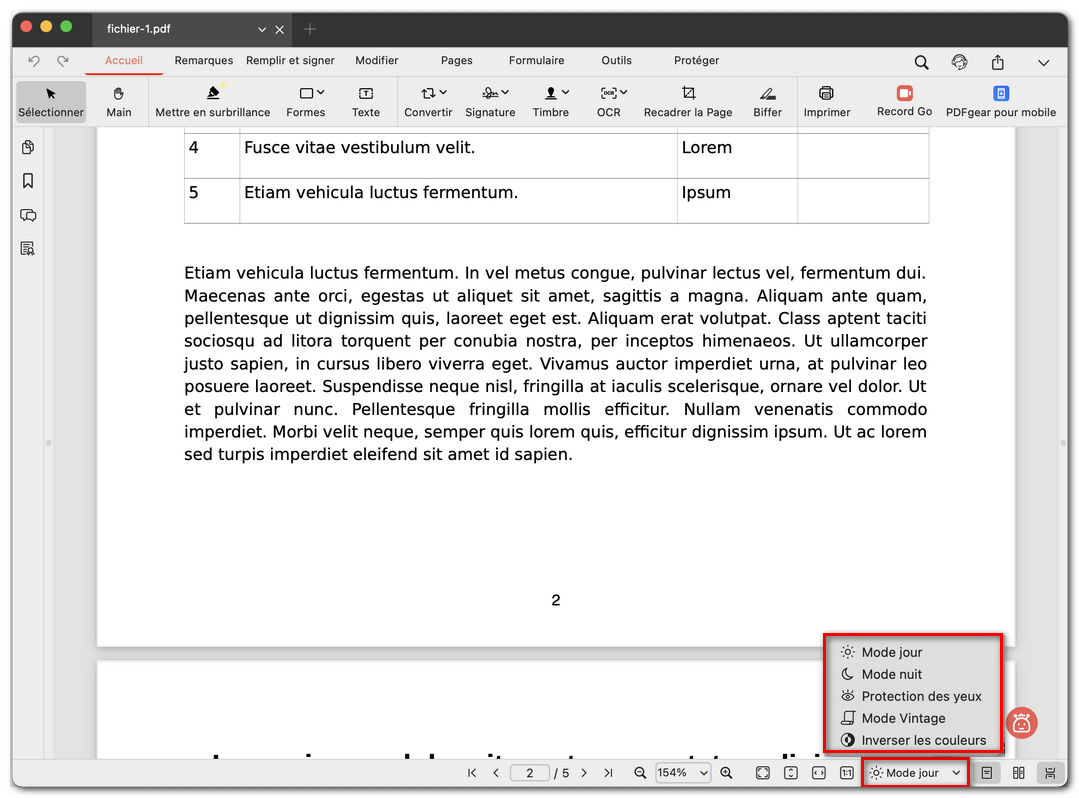Use the Biffer redaction tool

tap(767, 101)
